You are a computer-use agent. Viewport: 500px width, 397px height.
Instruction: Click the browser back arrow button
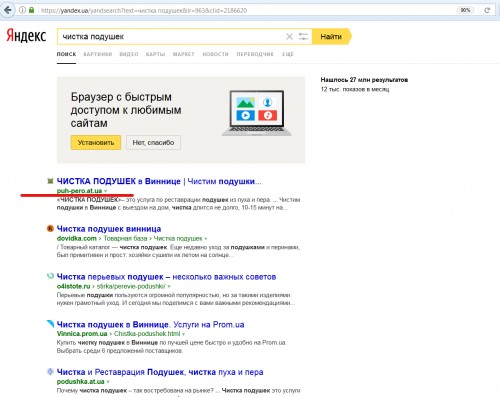pos(7,10)
